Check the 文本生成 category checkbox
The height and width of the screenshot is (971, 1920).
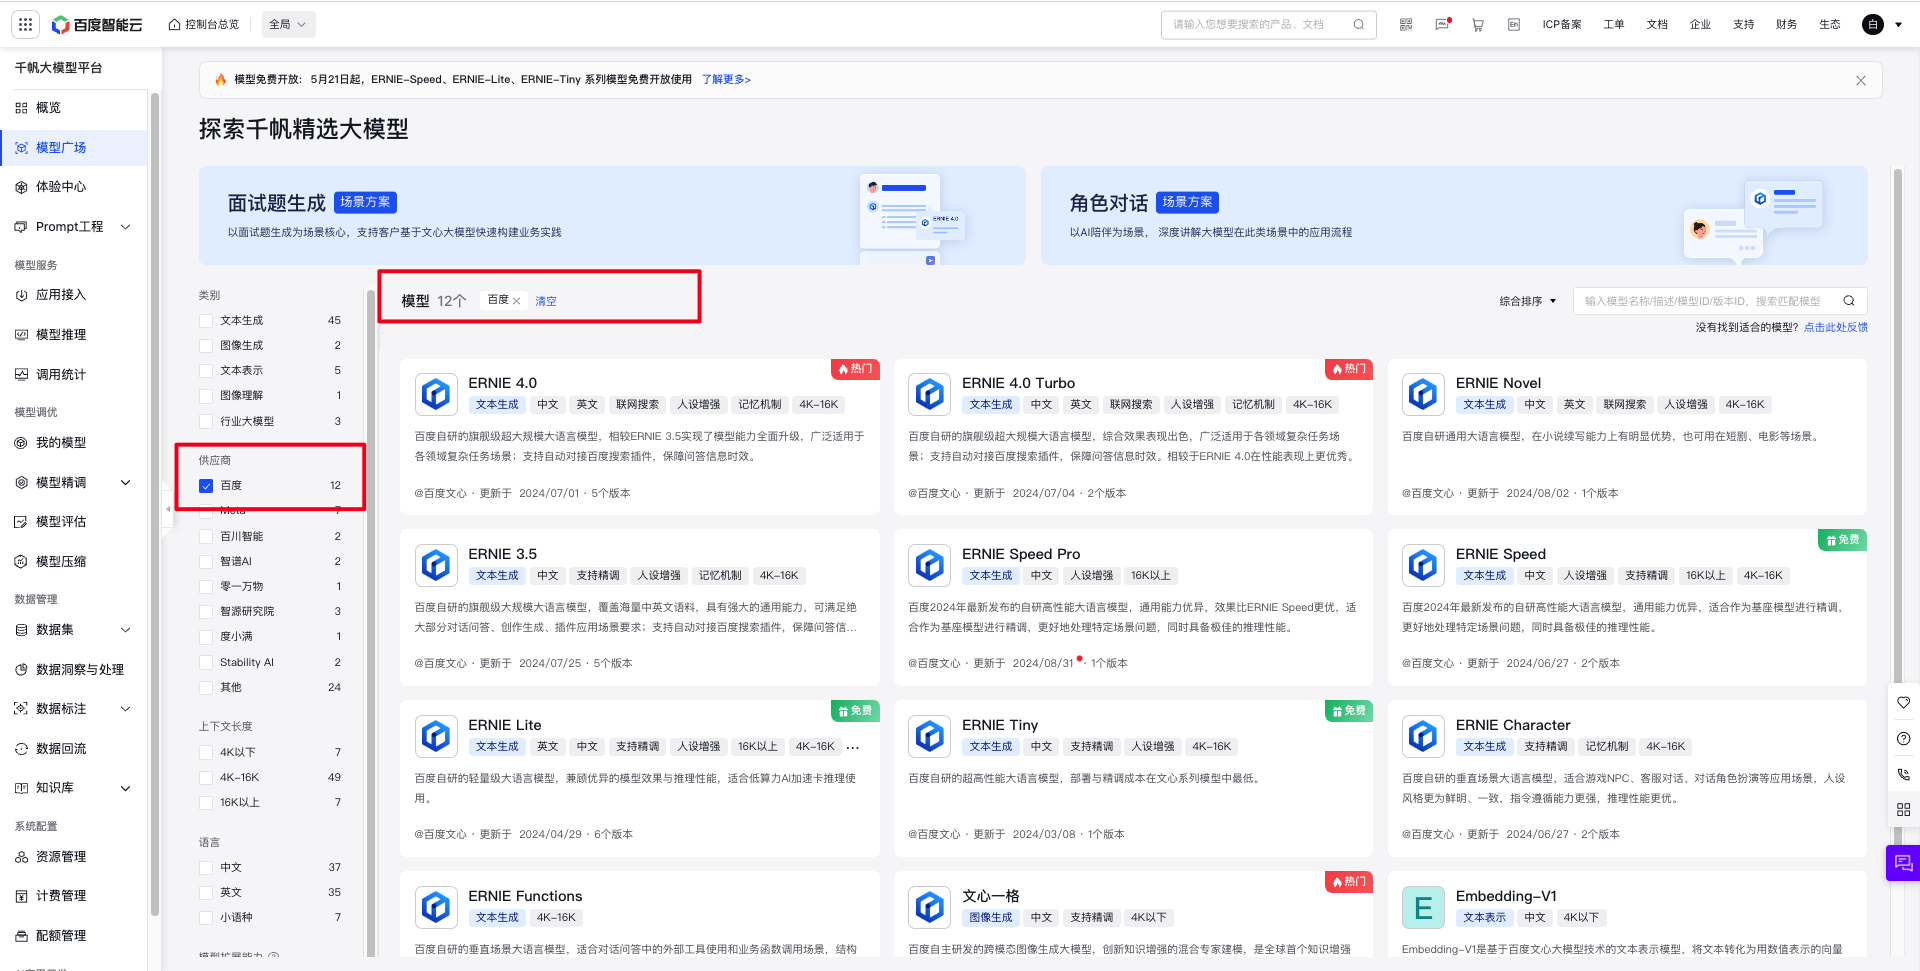(206, 321)
